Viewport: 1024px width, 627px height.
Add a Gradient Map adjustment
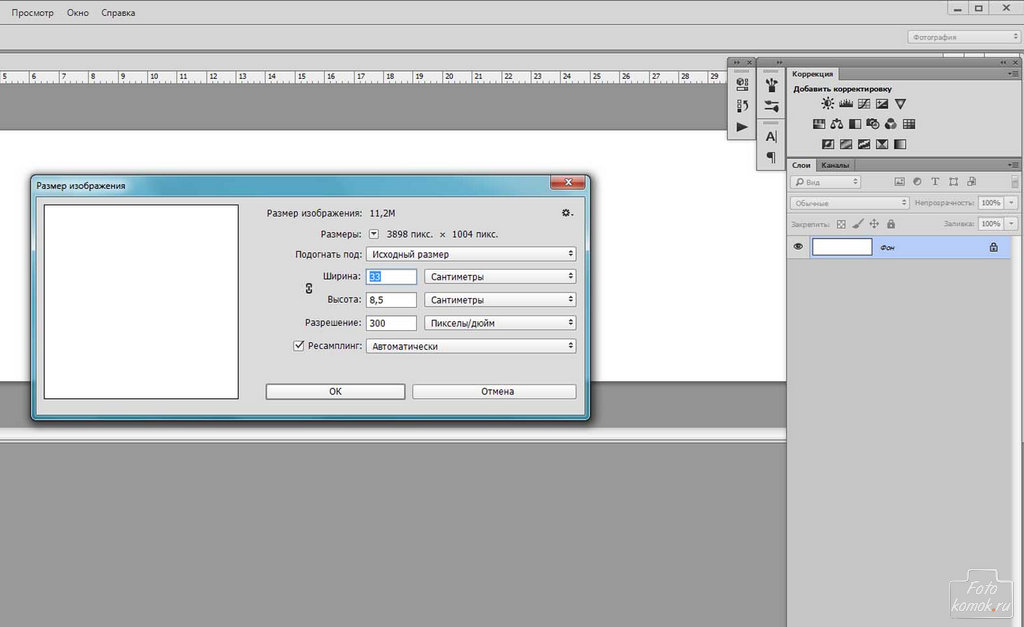(900, 144)
